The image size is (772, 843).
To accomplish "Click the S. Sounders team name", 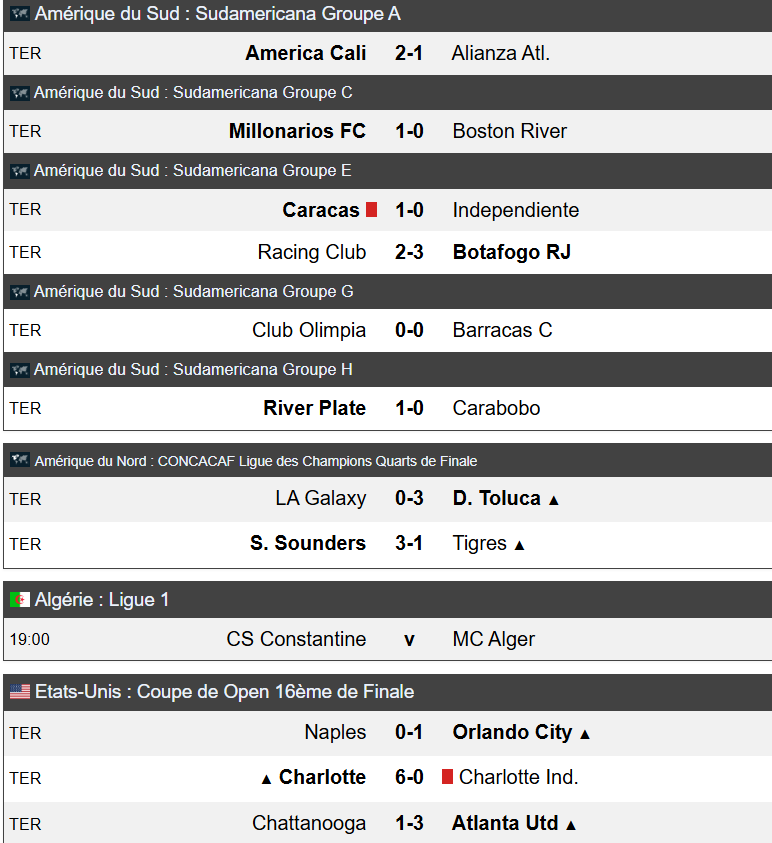I will 308,543.
